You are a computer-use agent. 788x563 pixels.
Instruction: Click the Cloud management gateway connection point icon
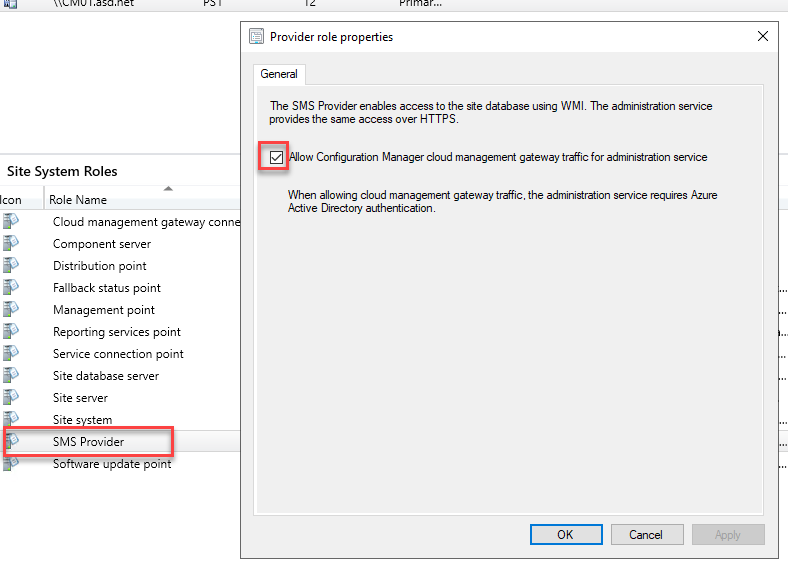pos(10,222)
